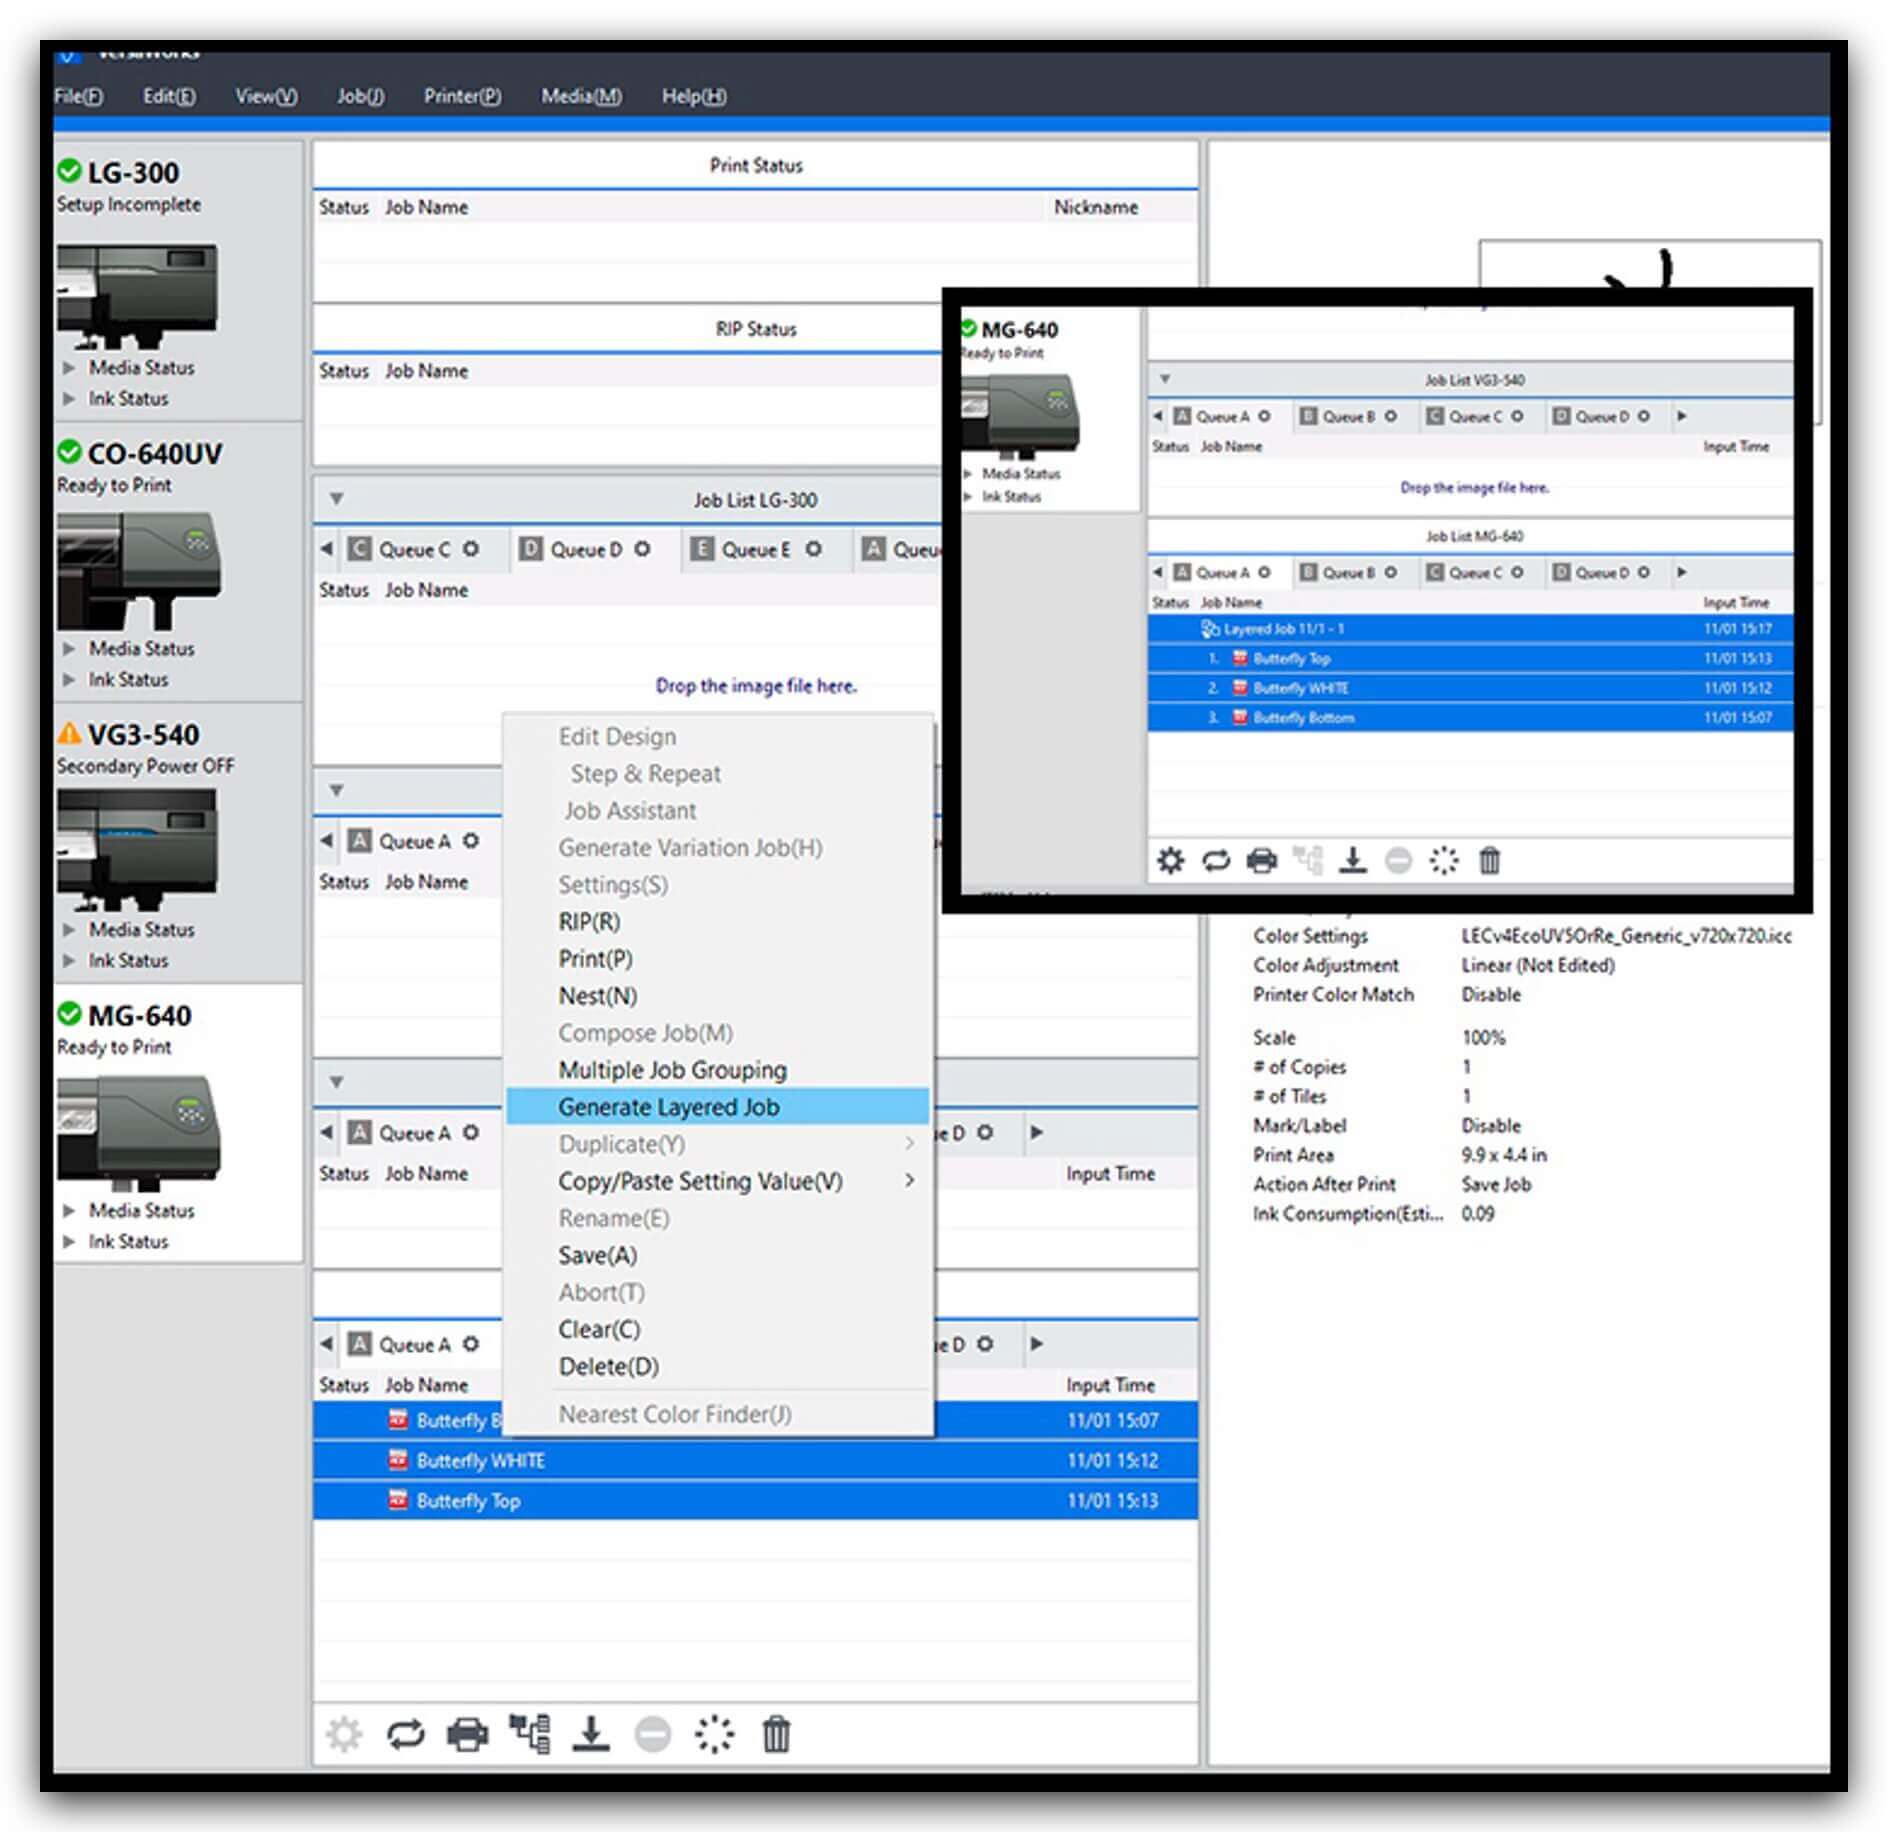Click the clear dotted-circle icon in inset toolbar
Screen dimensions: 1888x1832
pyautogui.click(x=1444, y=860)
